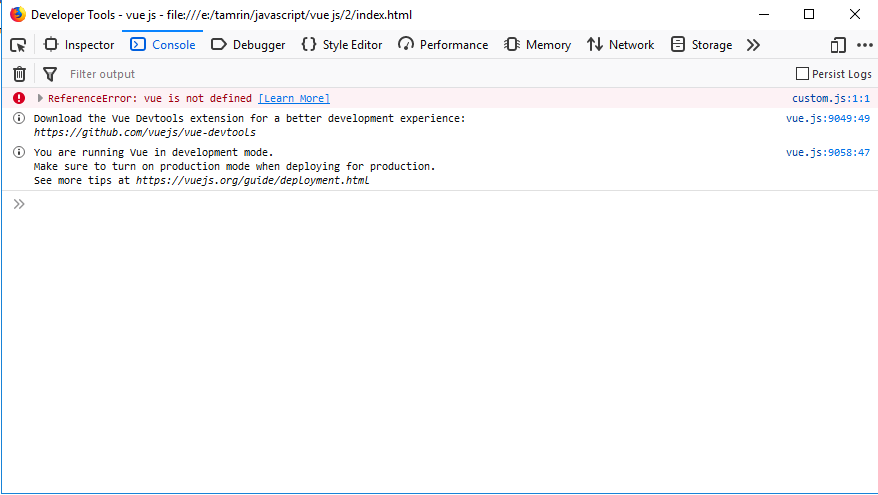878x495 pixels.
Task: Open custom.js:1:1 source location
Action: [830, 98]
